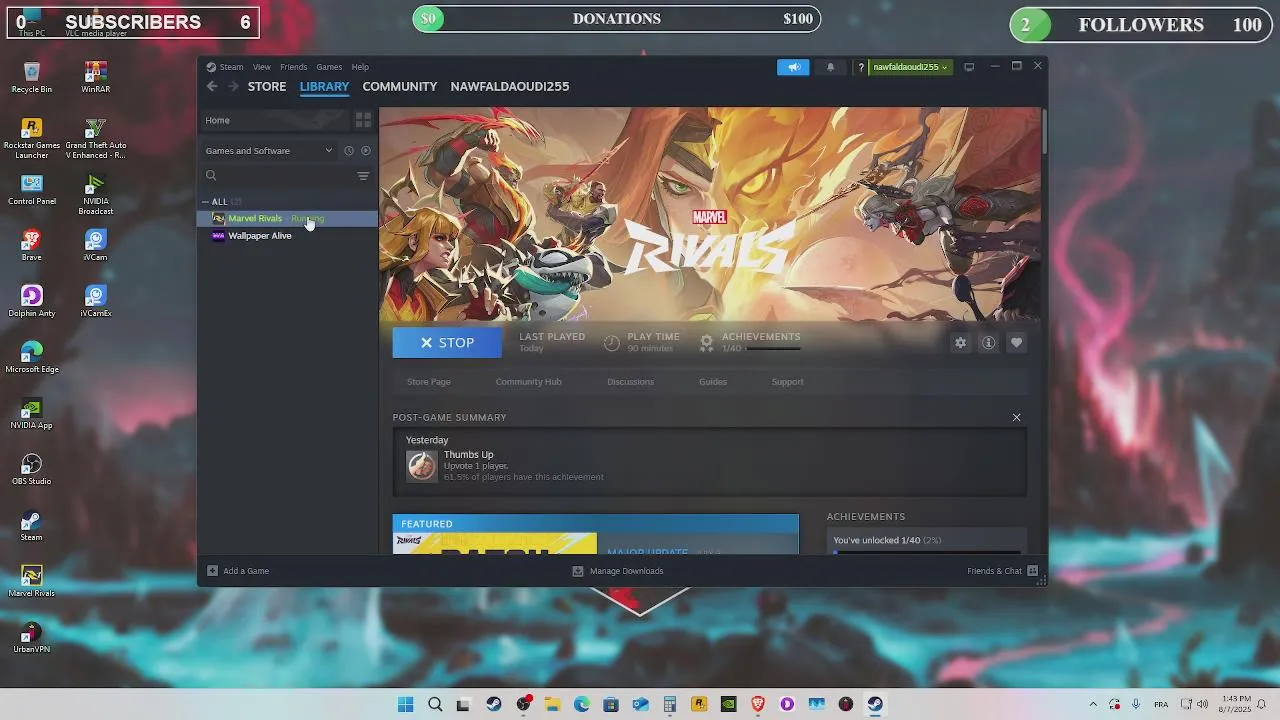The height and width of the screenshot is (720, 1280).
Task: Open Marvel Rivals Store Page link
Action: [429, 382]
